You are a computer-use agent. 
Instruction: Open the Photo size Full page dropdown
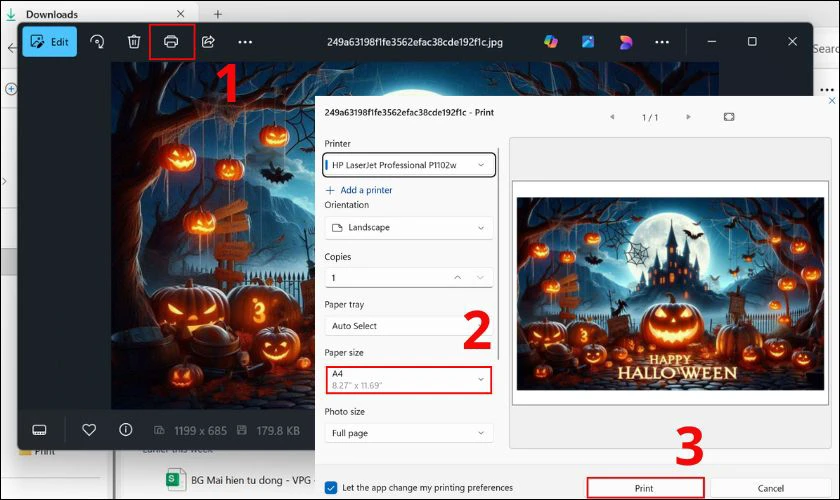(409, 433)
